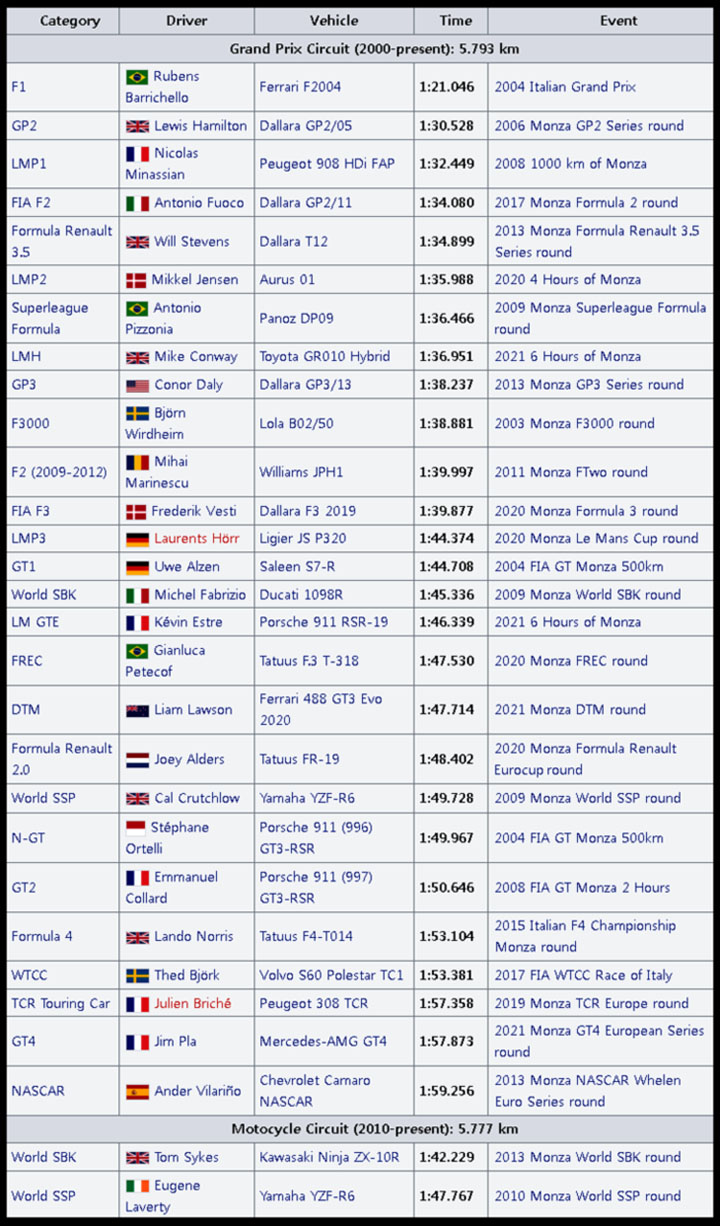
Task: Follow the Lewis Hamilton driver link
Action: click(200, 126)
